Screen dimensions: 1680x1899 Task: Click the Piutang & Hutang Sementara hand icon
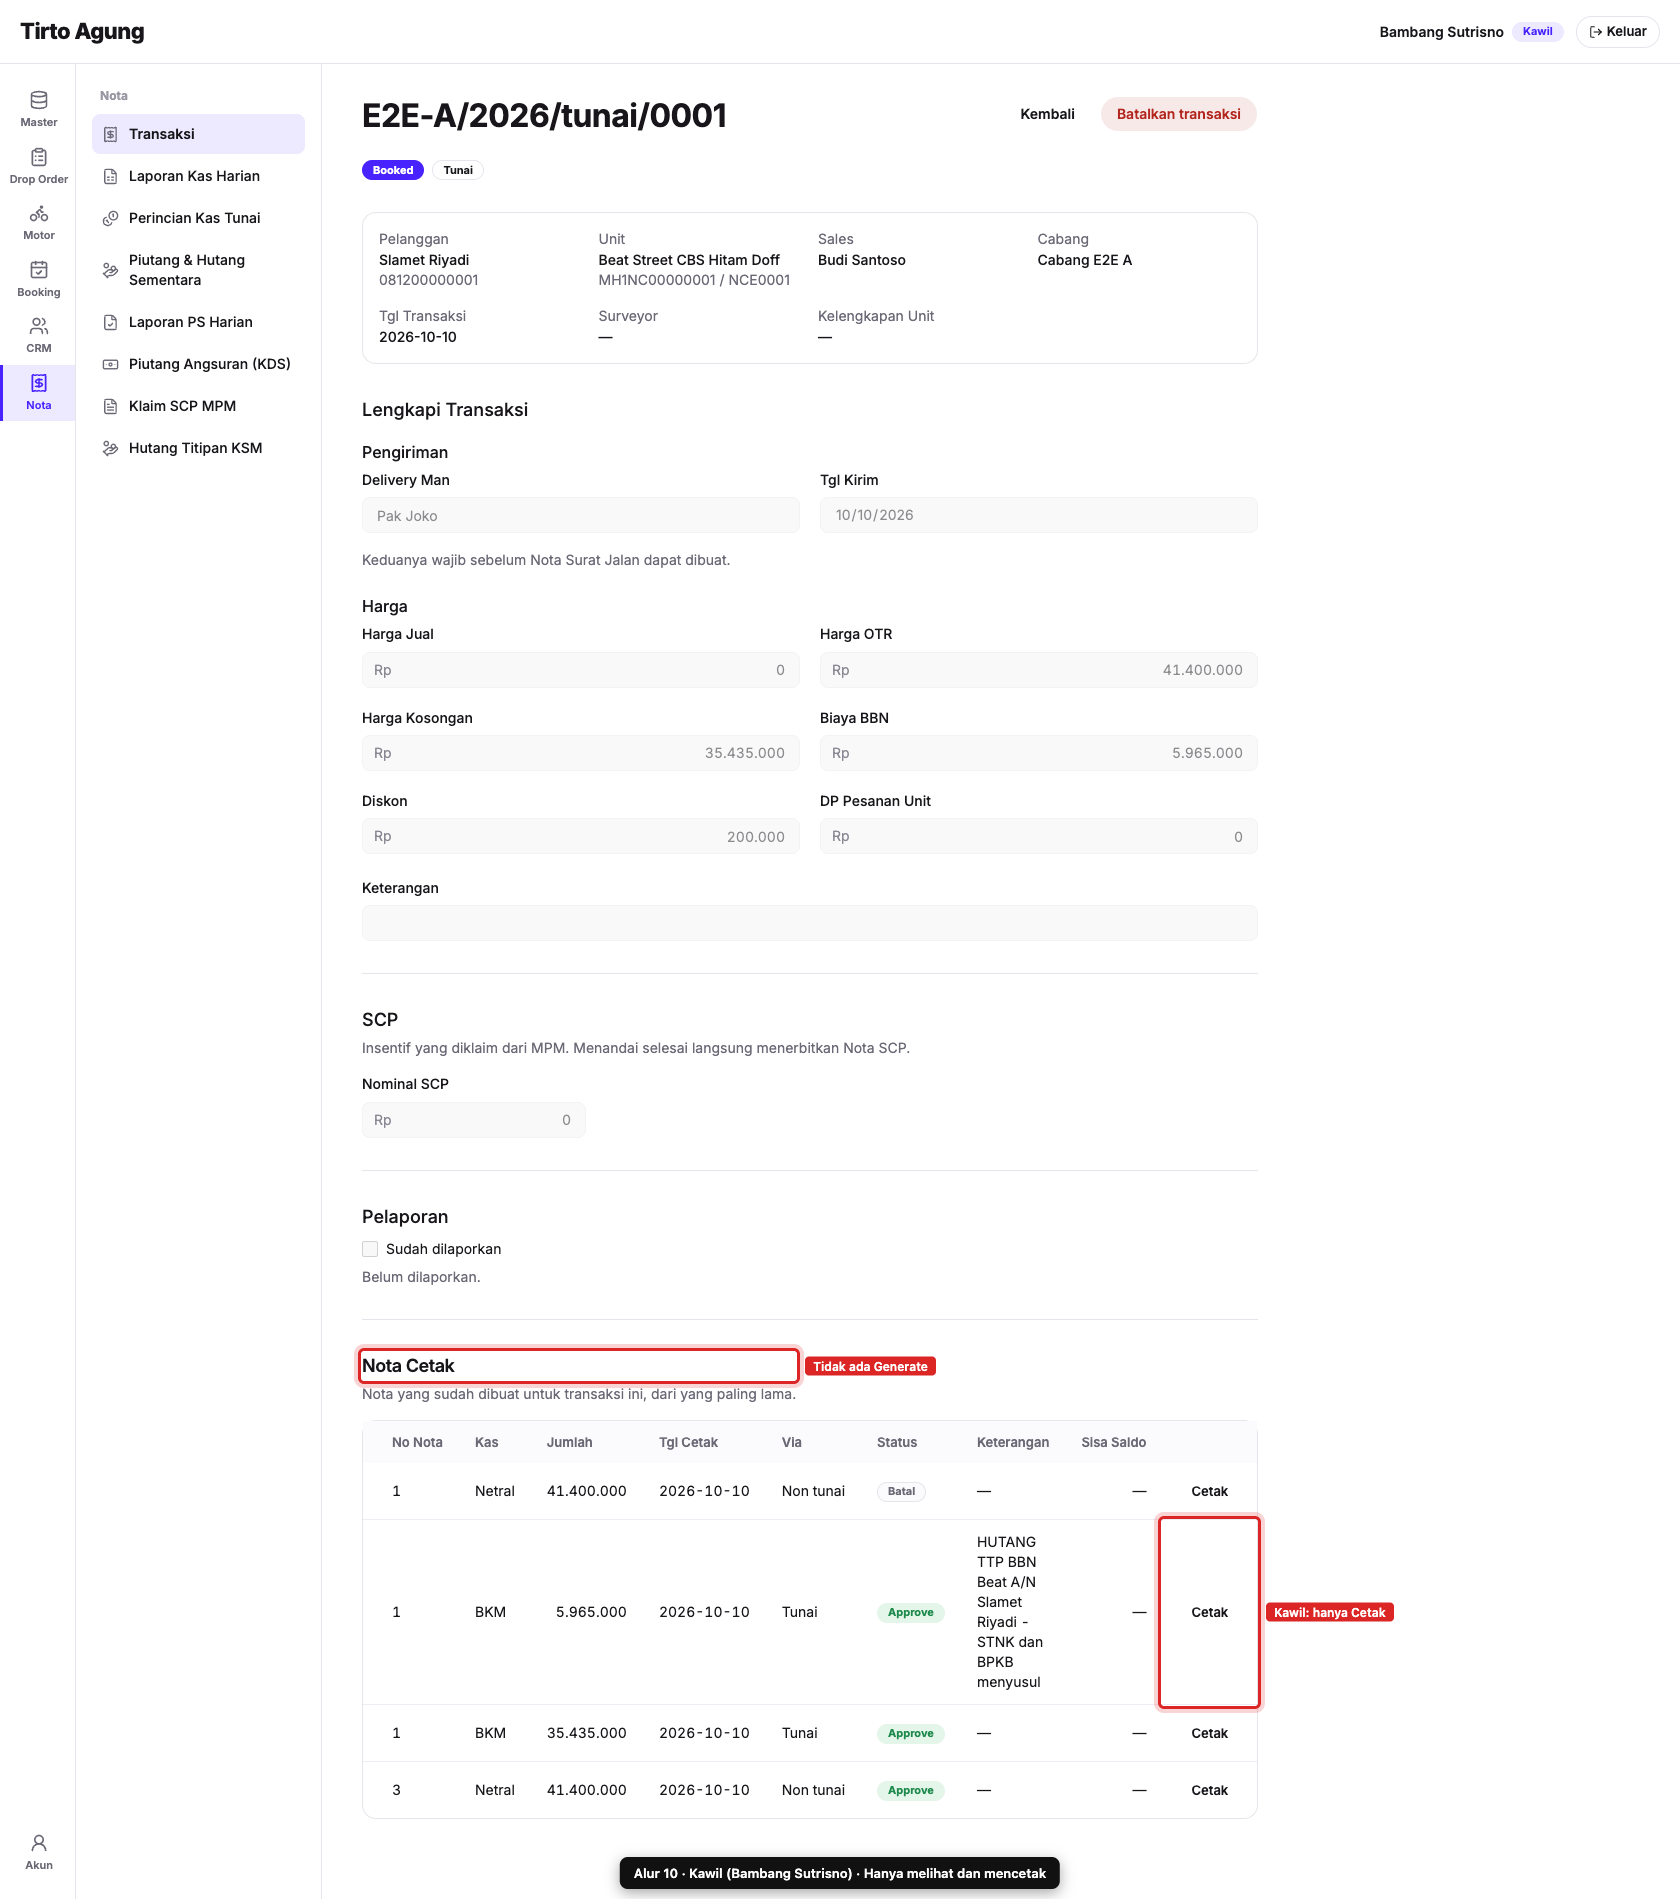click(111, 270)
